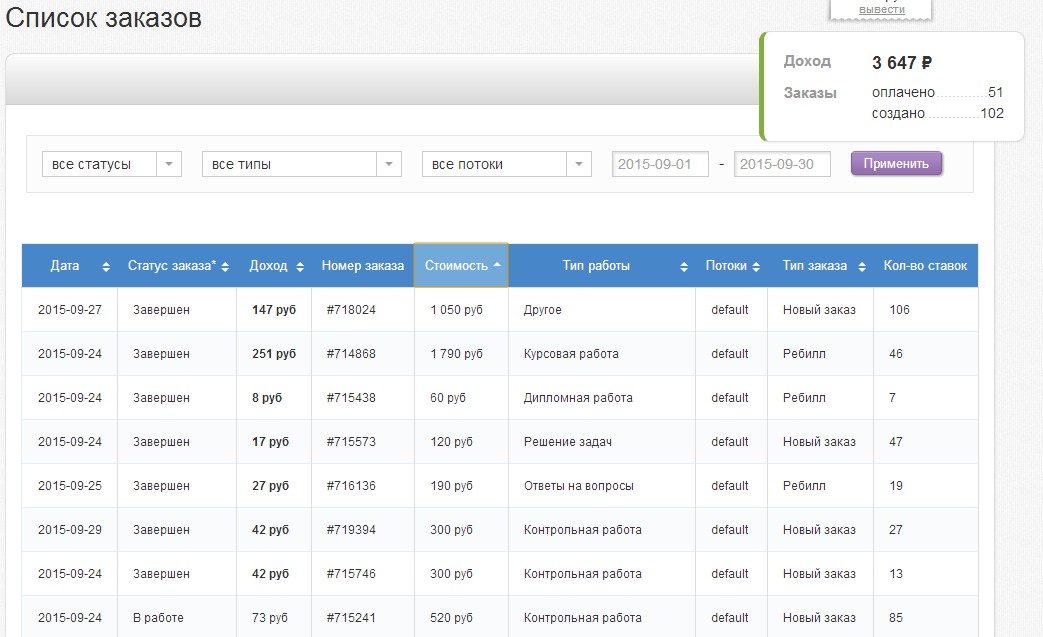1043x637 pixels.
Task: Click the bid count 85
Action: click(x=896, y=617)
